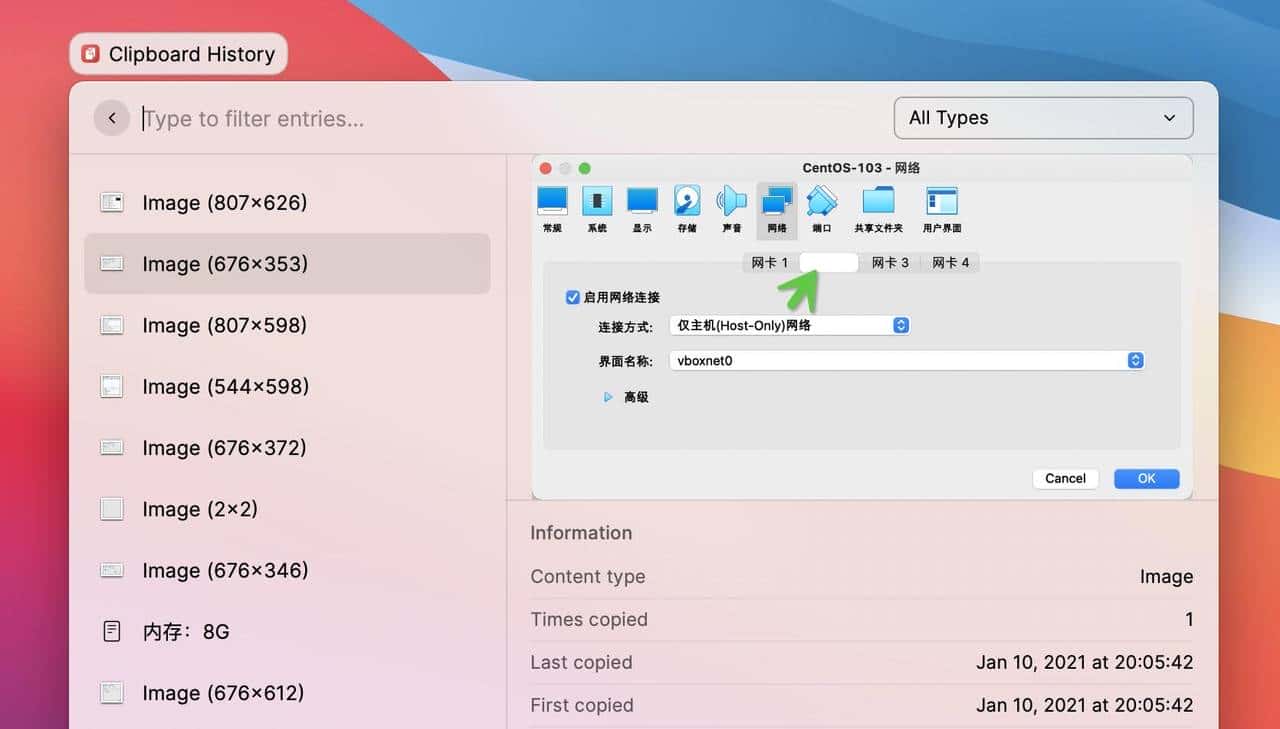Disable the 启用网络连接 checkbox
Viewport: 1280px width, 729px height.
pos(572,296)
